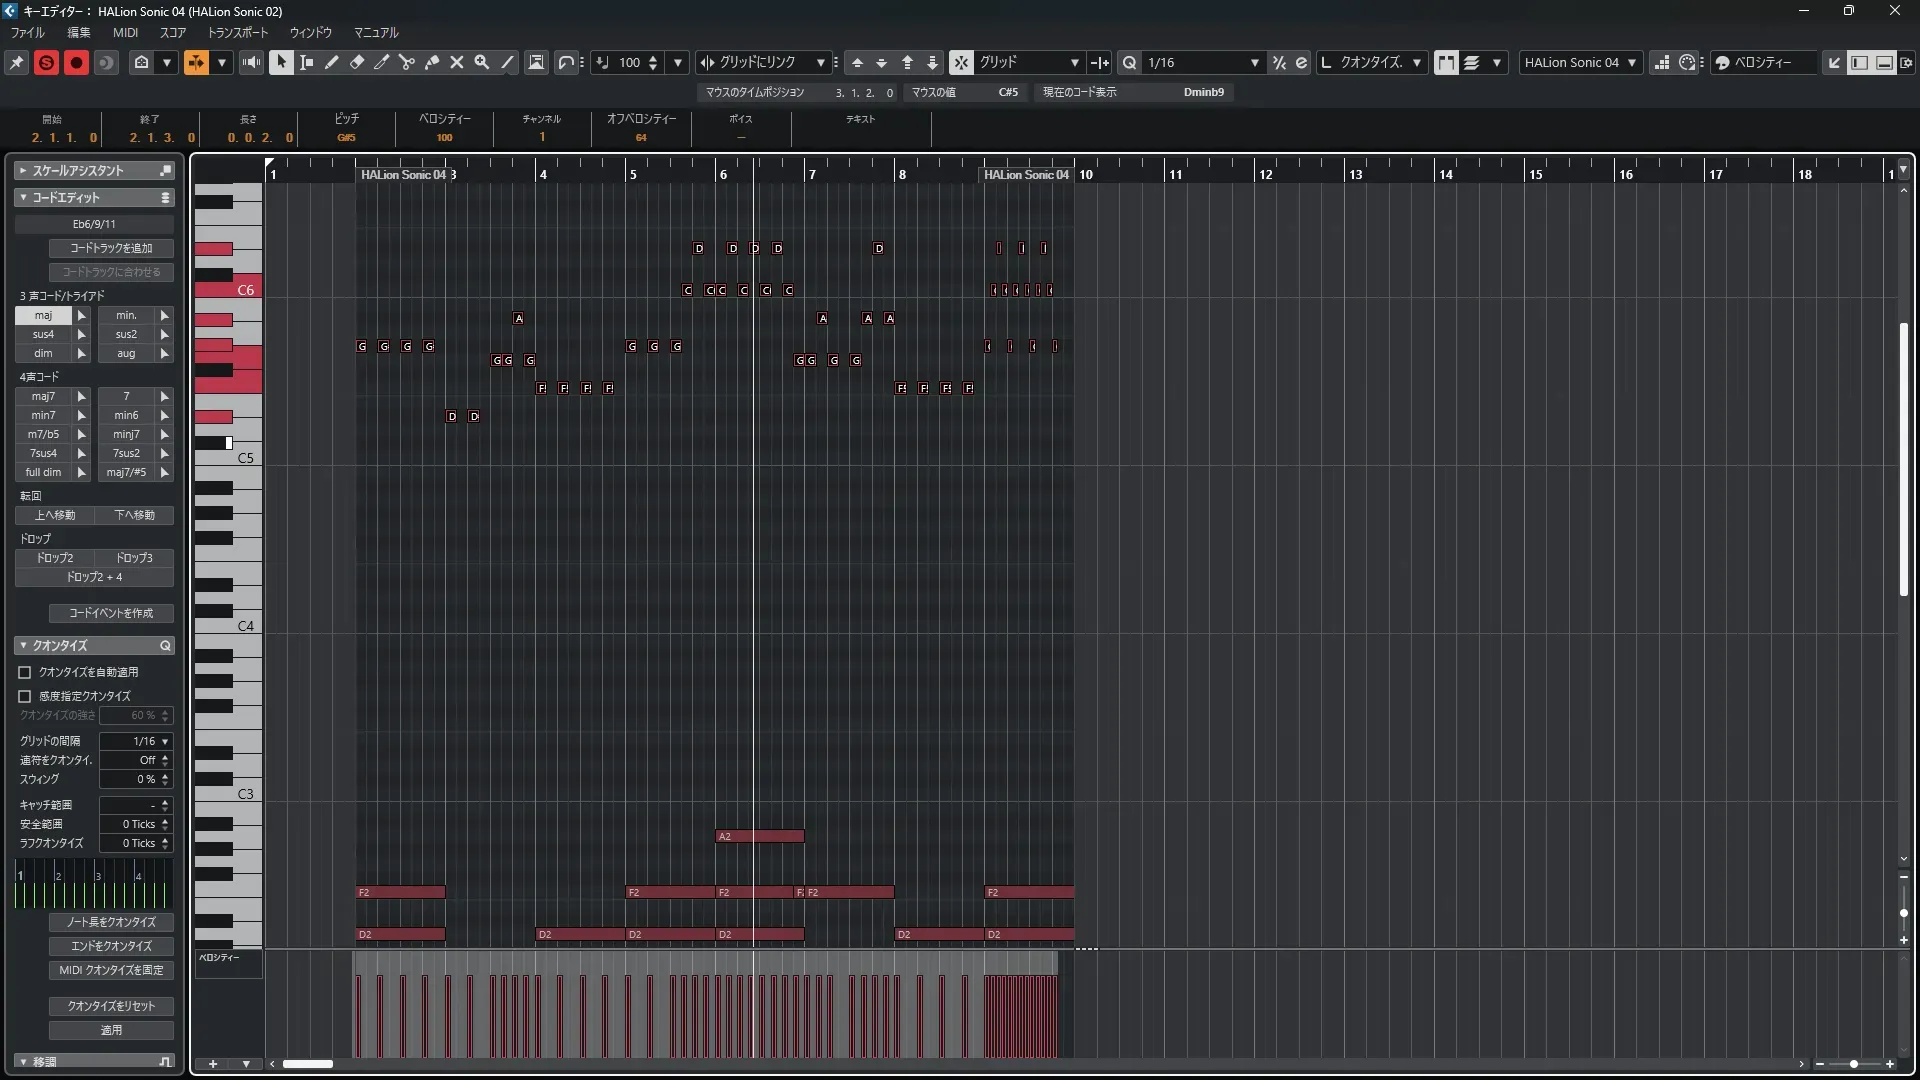Viewport: 1920px width, 1080px height.
Task: Click the Add to Chord Track button
Action: coord(111,248)
